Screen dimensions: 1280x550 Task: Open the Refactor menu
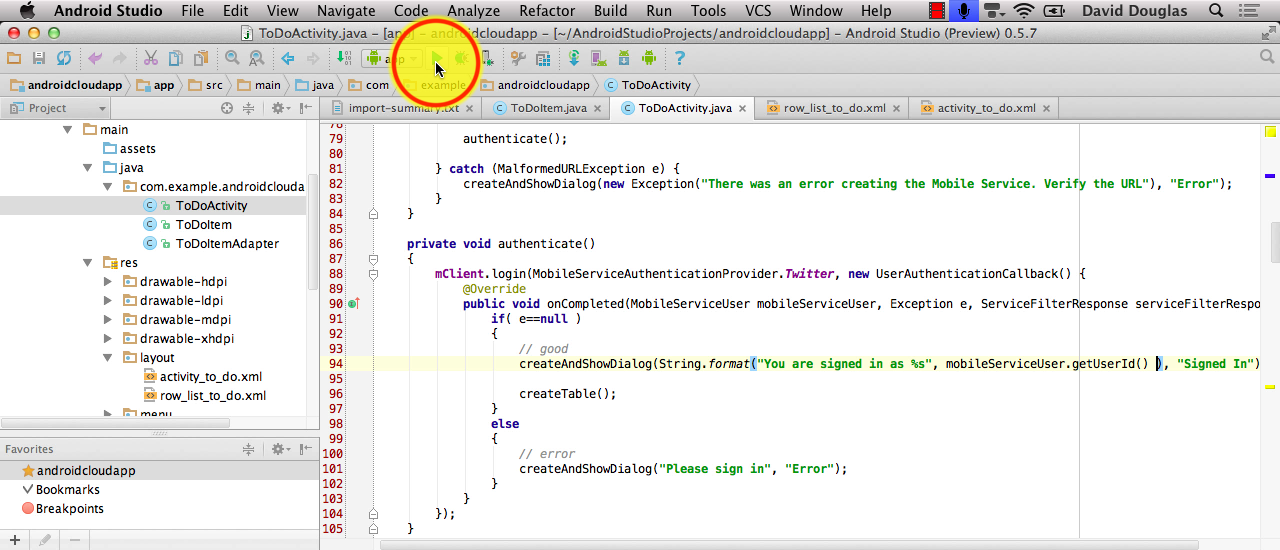point(546,11)
